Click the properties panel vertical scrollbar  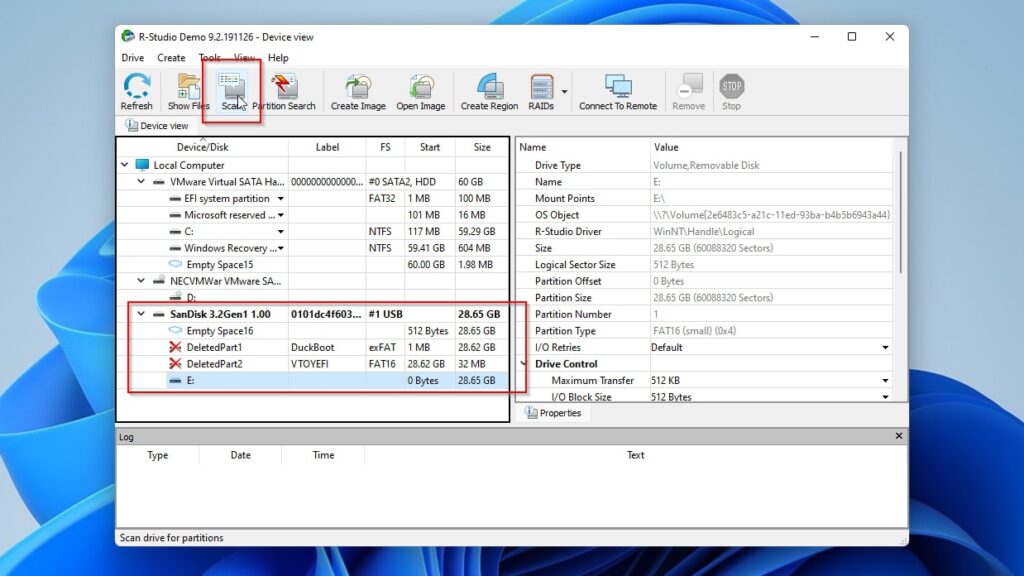(x=901, y=212)
